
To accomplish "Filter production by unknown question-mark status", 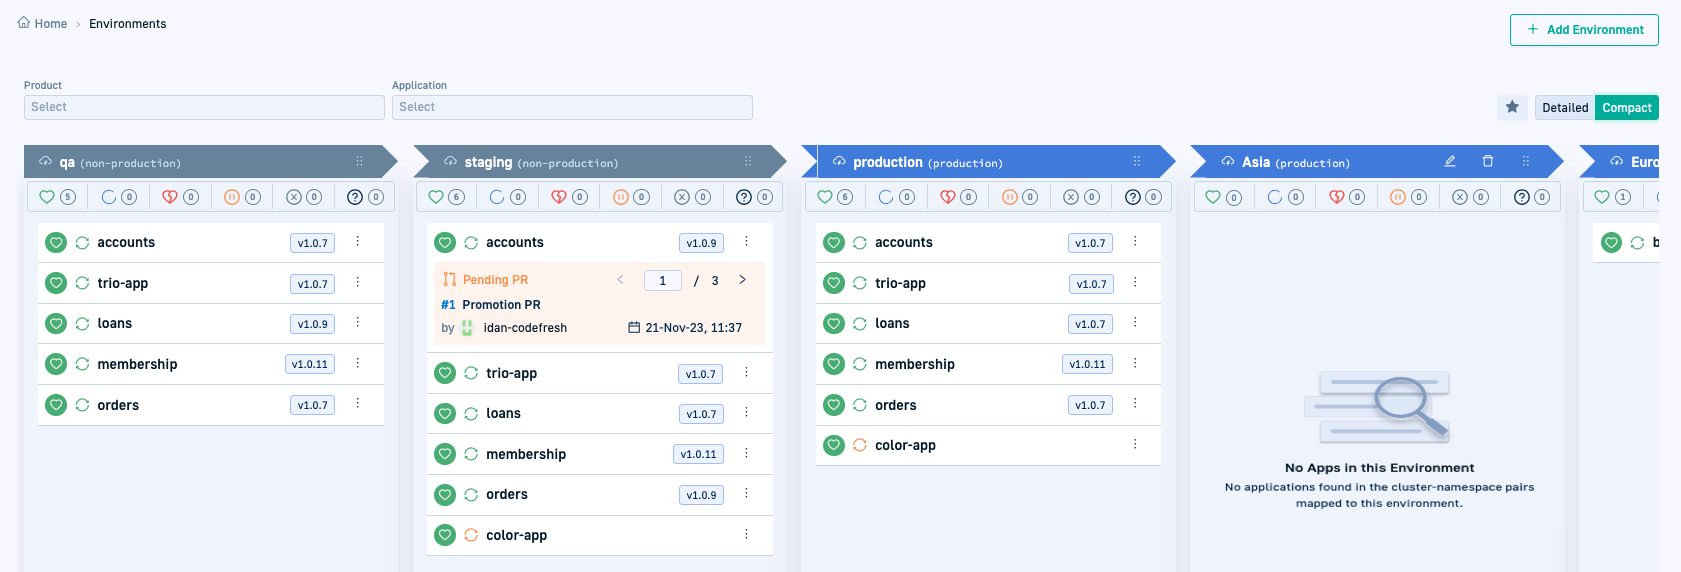I will pos(1143,197).
